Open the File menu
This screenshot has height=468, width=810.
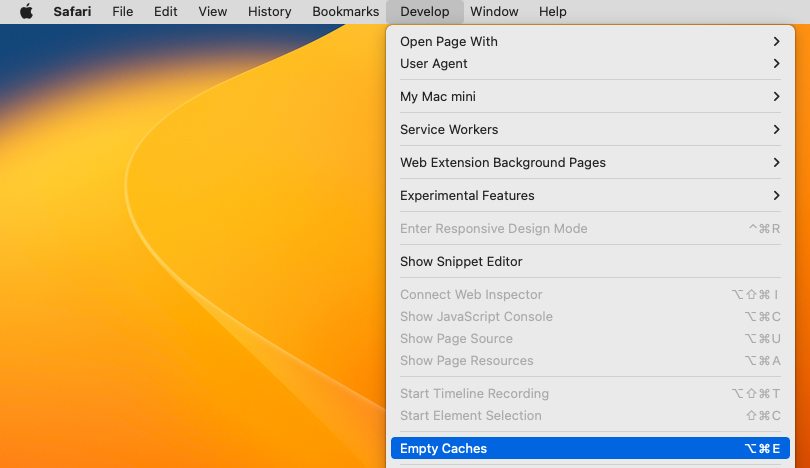coord(122,12)
